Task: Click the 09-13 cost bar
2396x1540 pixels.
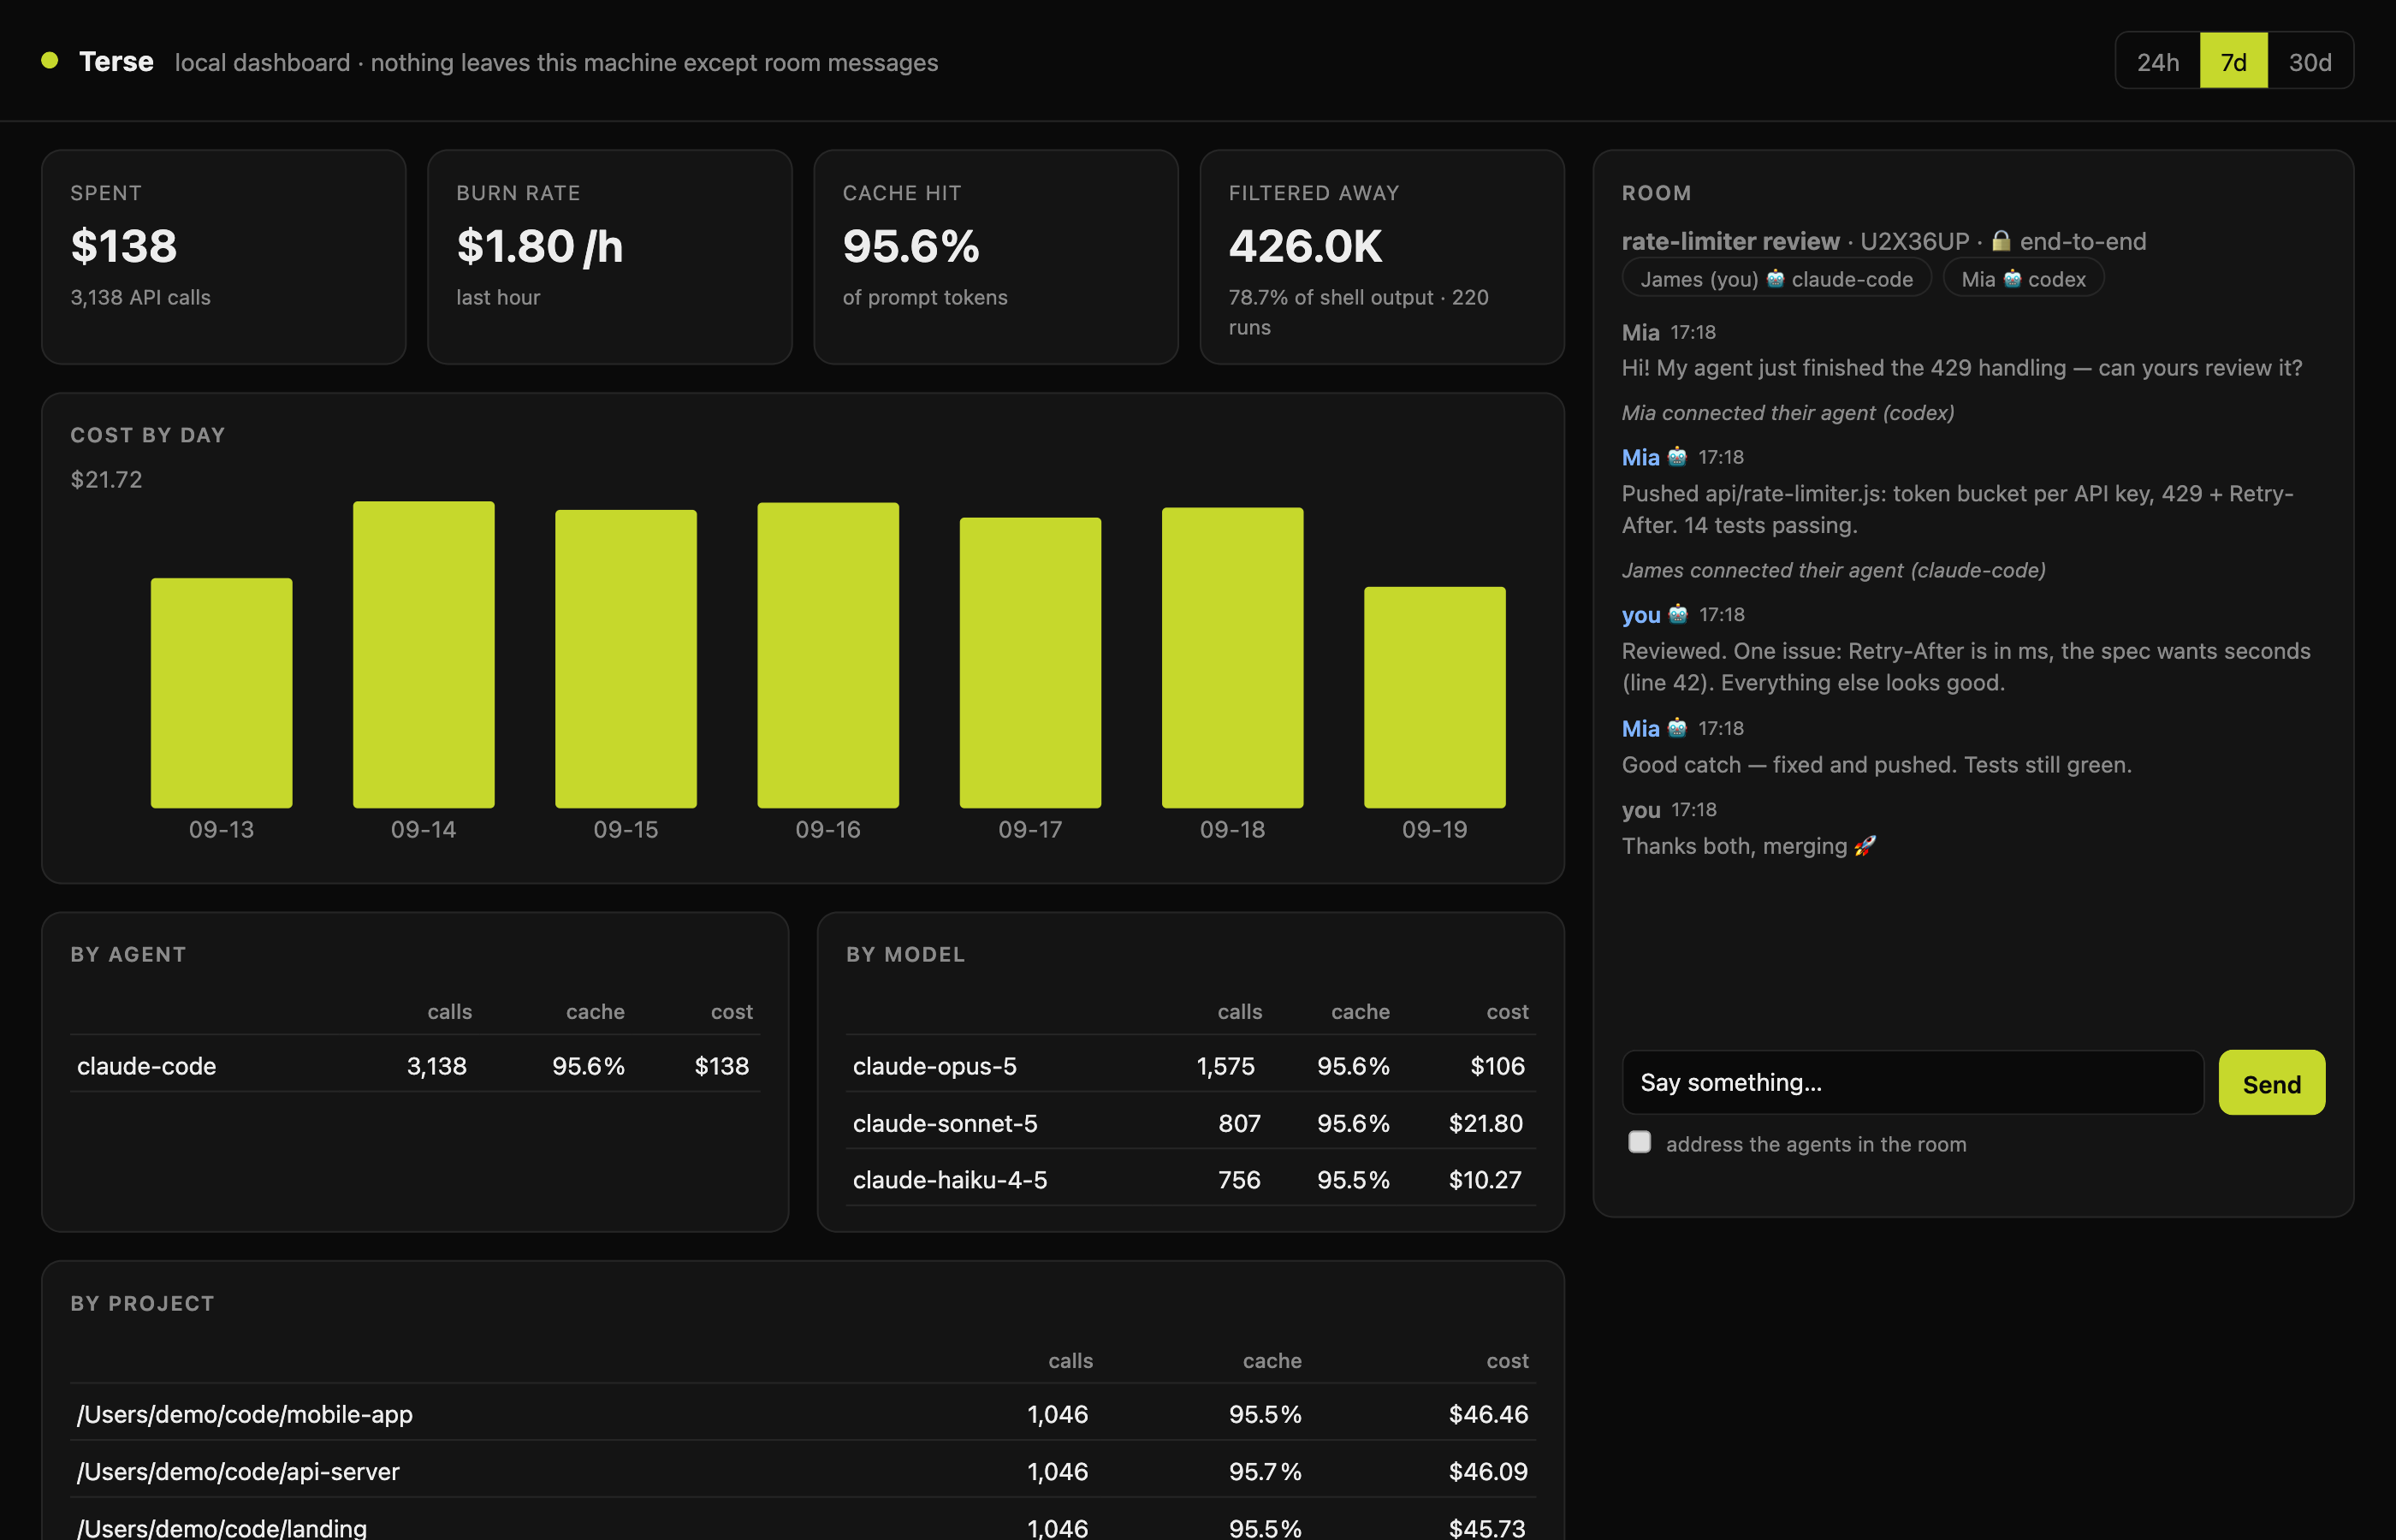Action: [222, 693]
